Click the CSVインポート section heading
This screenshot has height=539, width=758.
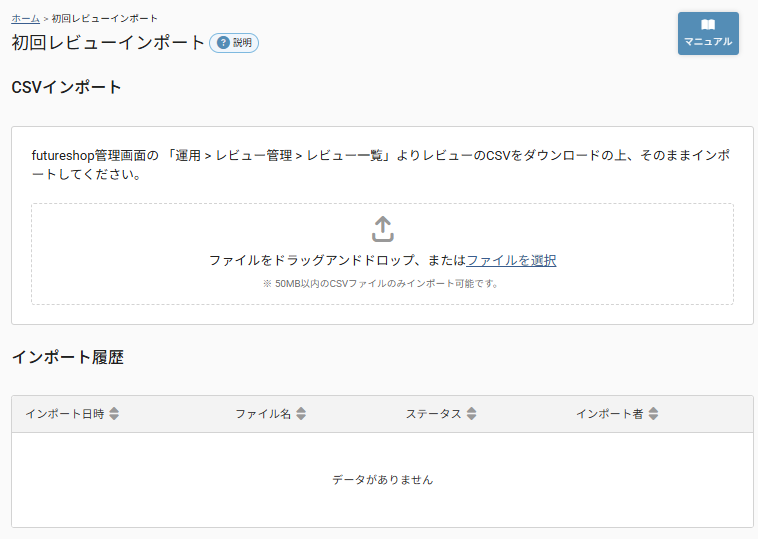point(66,87)
